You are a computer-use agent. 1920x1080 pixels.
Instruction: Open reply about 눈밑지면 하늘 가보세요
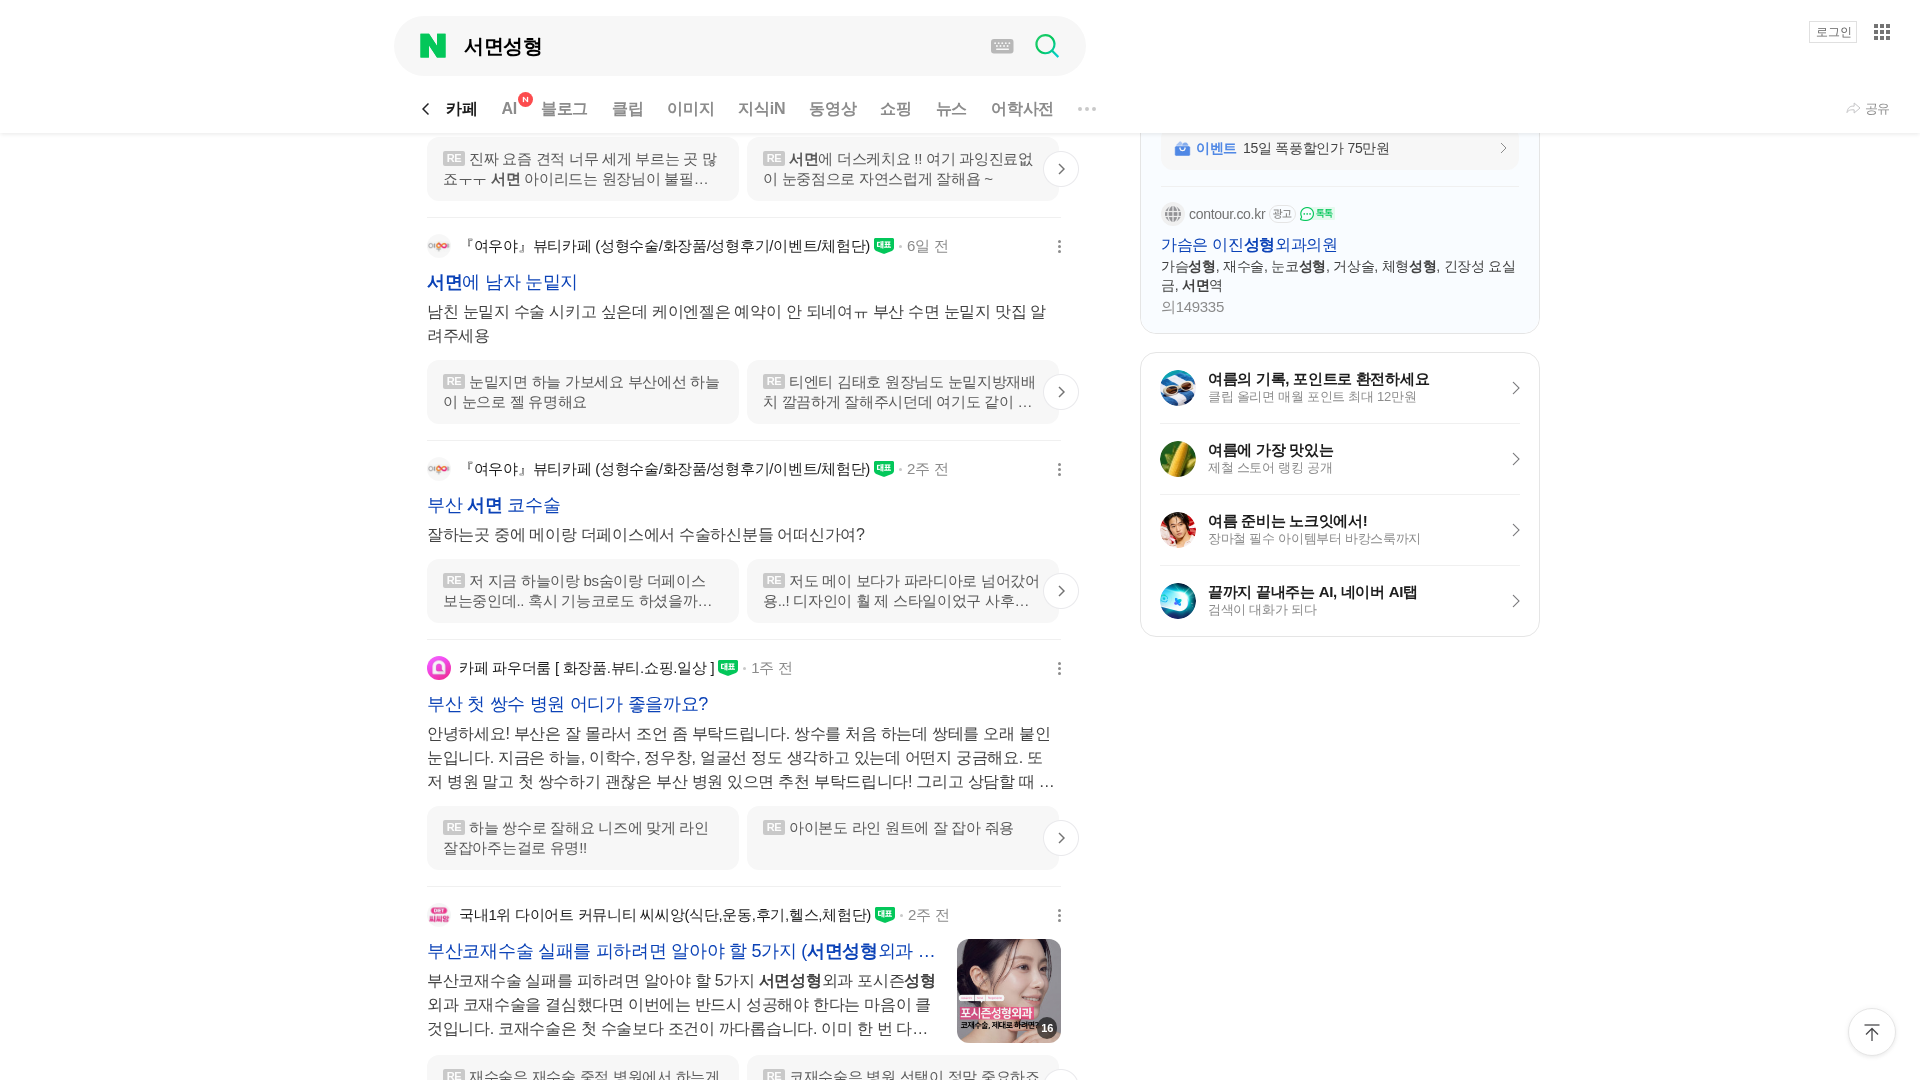coord(583,392)
